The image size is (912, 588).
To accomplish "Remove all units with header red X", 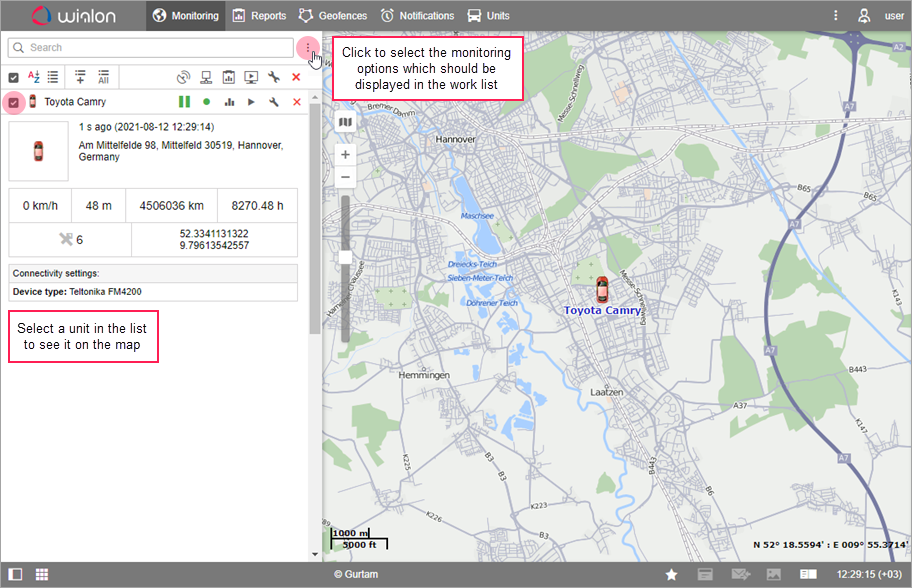I will 296,77.
